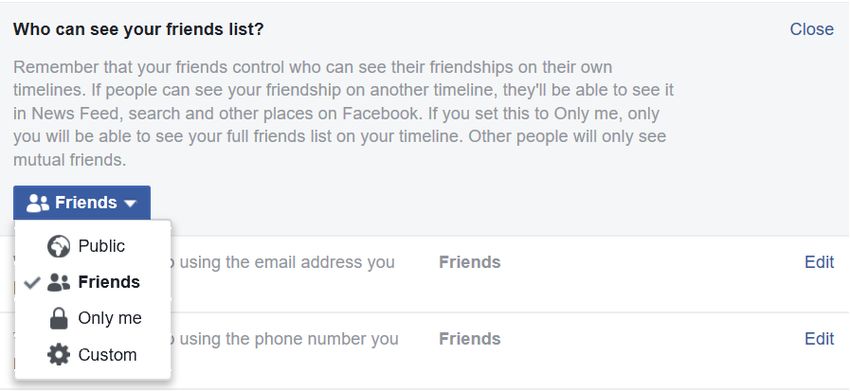Click the checkmark next to Friends option
The height and width of the screenshot is (391, 850).
(x=33, y=283)
